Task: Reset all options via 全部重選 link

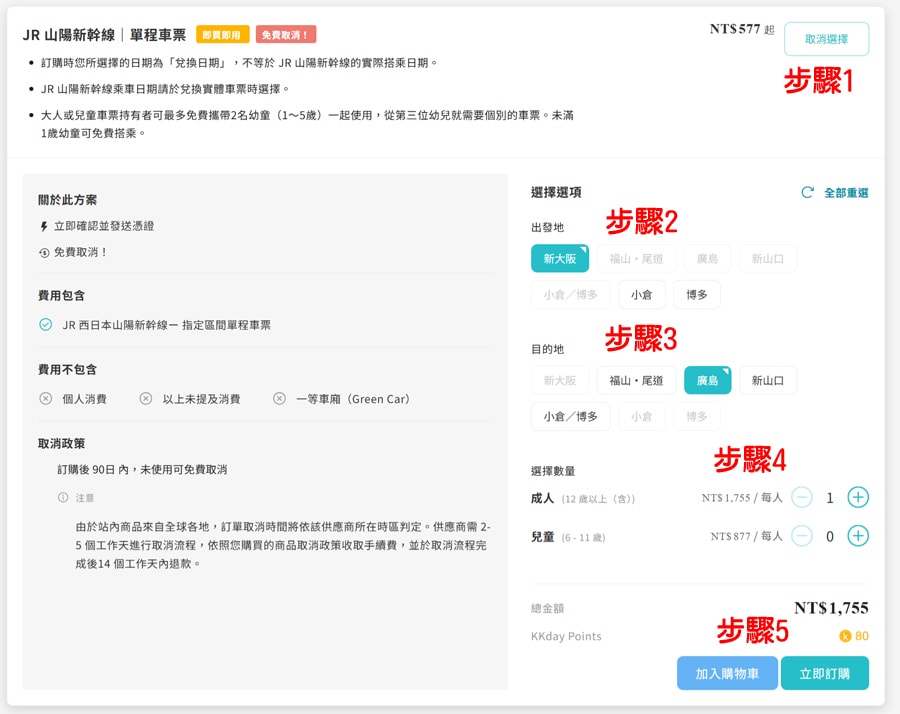Action: 846,193
